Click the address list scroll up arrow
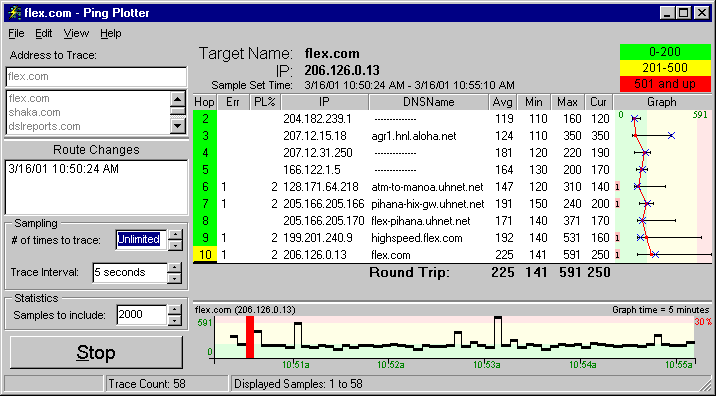The image size is (716, 396). [x=177, y=99]
